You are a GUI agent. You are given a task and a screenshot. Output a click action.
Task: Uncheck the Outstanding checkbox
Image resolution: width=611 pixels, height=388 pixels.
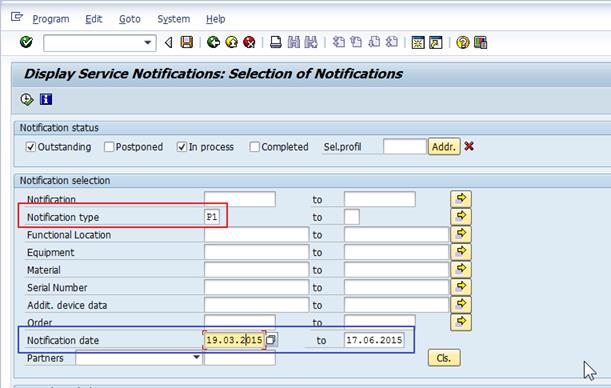30,147
